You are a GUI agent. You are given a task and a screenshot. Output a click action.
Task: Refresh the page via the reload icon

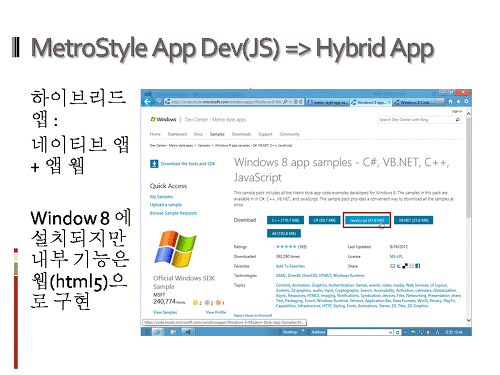[x=301, y=102]
